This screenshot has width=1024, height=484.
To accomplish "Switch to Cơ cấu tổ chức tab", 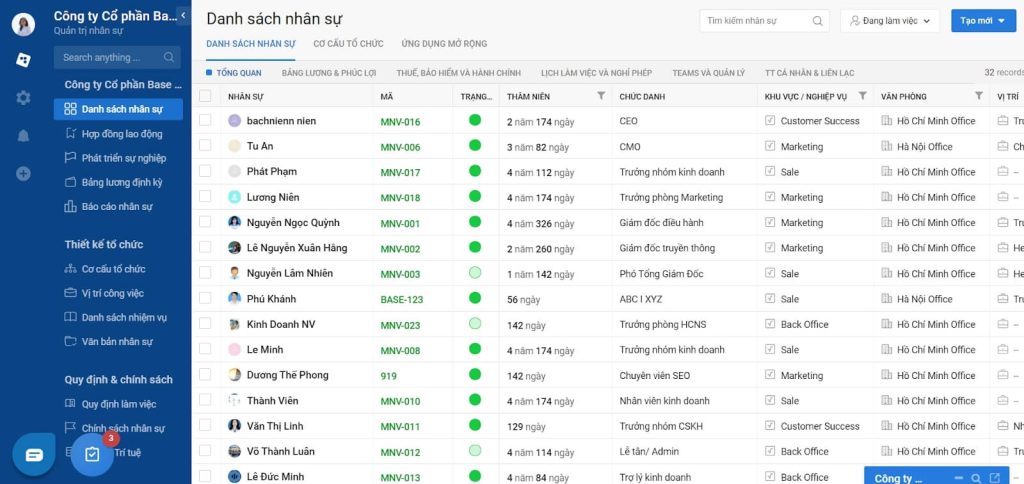I will (x=348, y=44).
